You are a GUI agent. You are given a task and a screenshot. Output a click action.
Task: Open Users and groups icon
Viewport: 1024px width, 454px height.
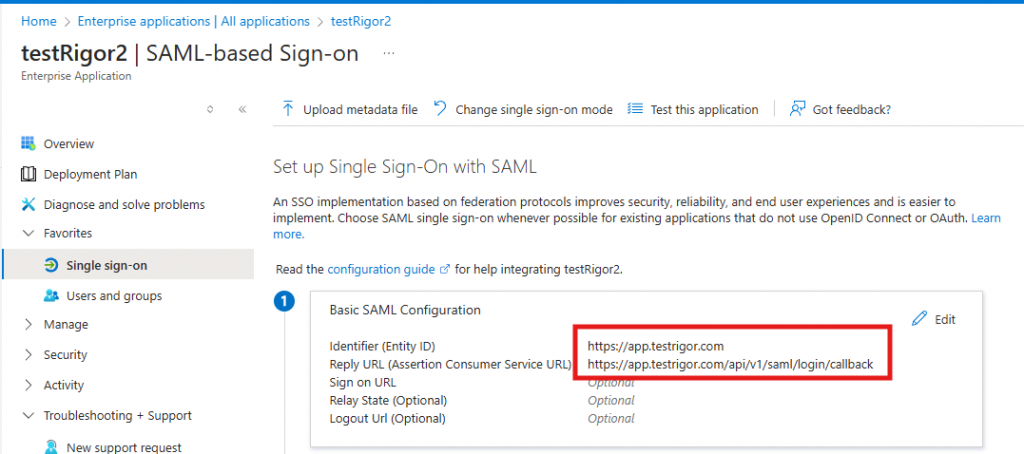click(x=50, y=296)
